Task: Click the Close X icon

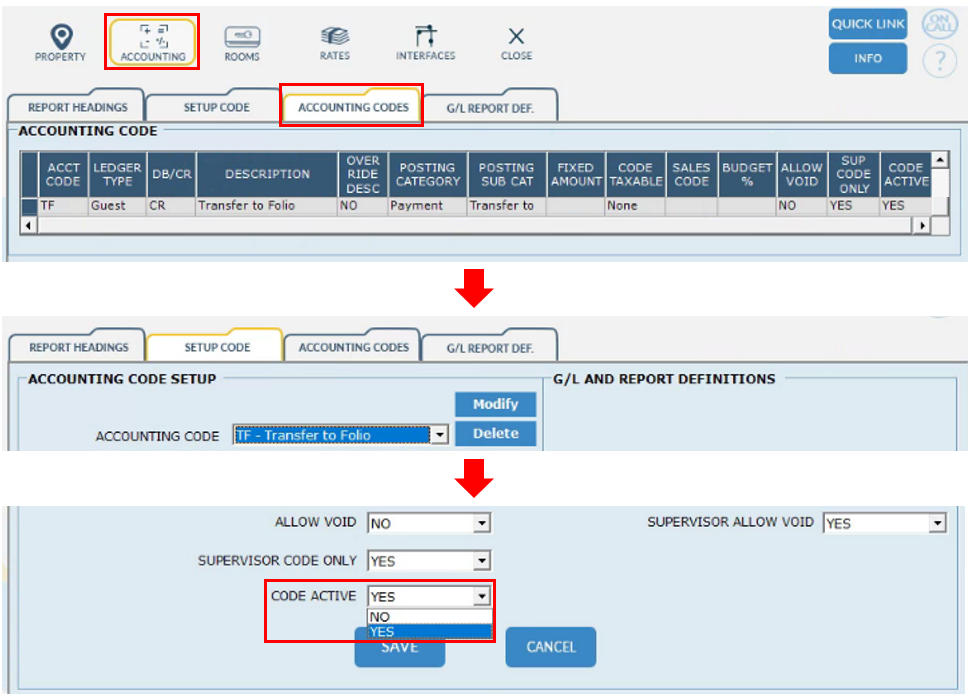Action: 516,43
